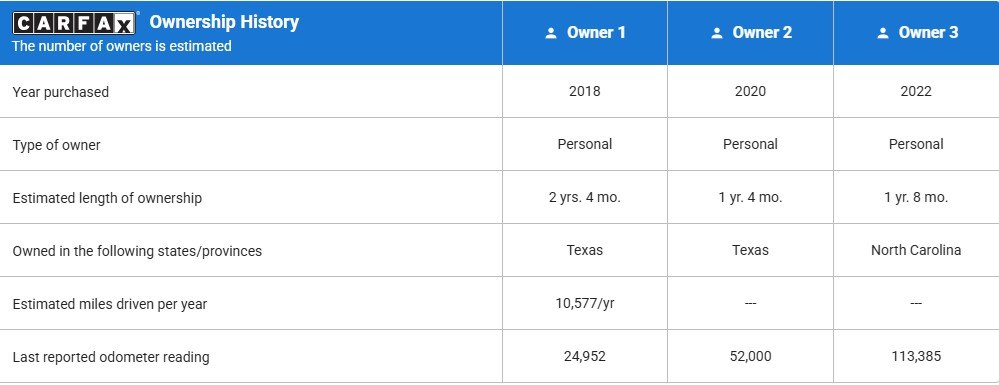
Task: Select the North Carolina cell
Action: click(x=916, y=251)
